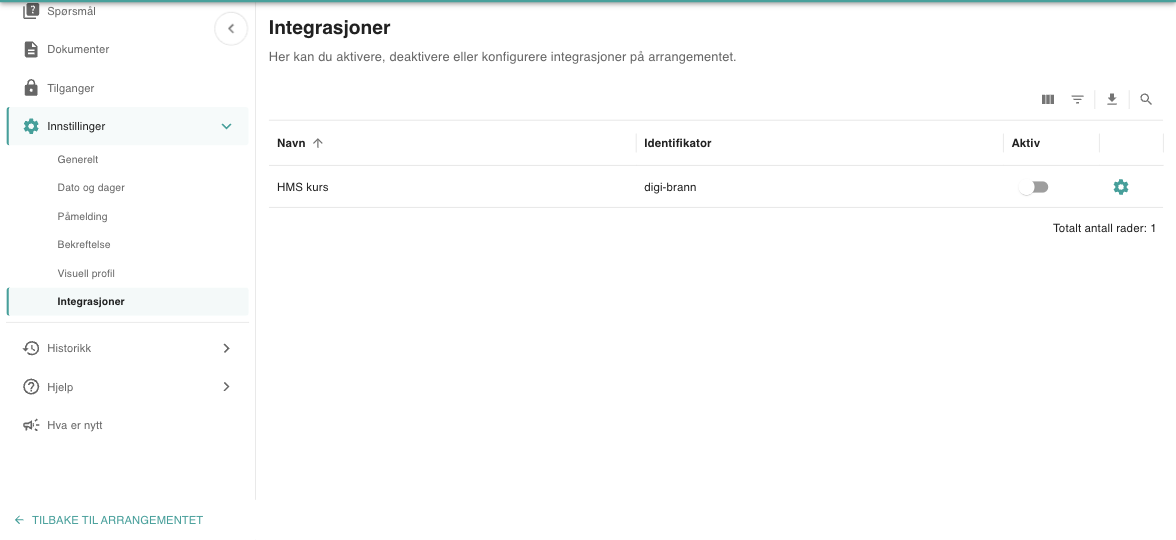Screen dimensions: 1176x540
Task: Click the Identifikator column header
Action: (x=677, y=143)
